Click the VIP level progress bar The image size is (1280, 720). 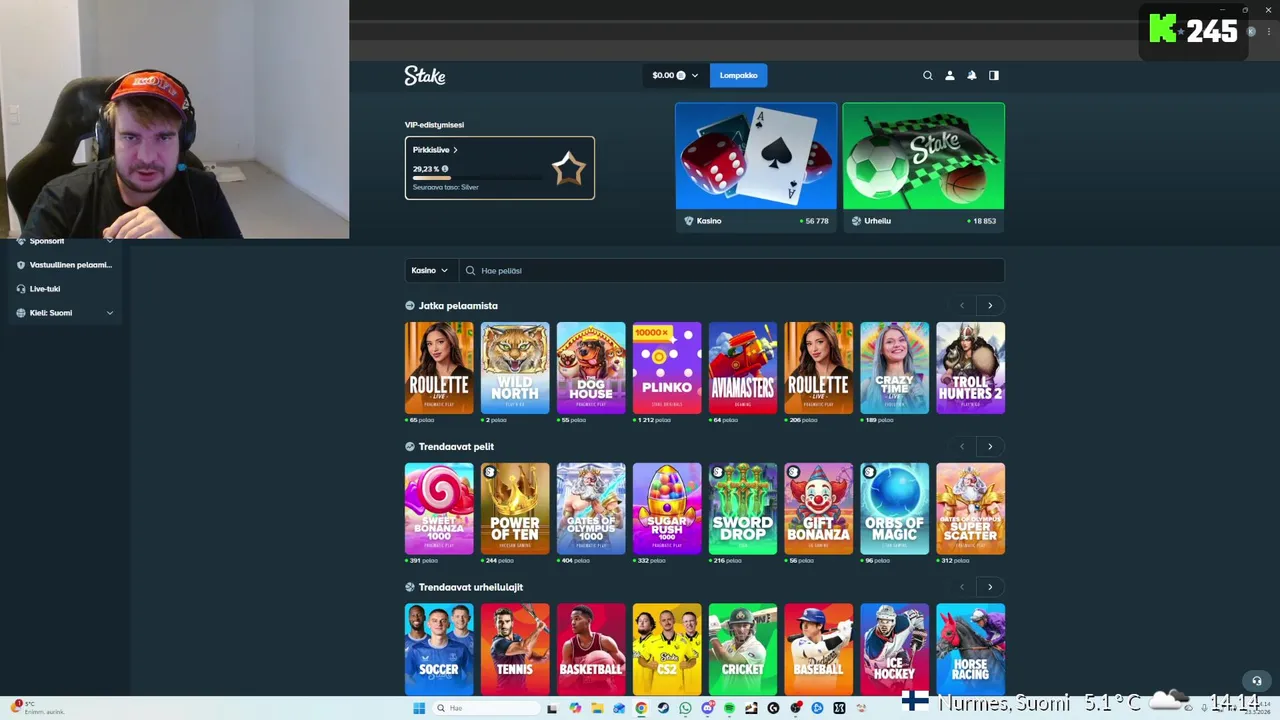pos(478,178)
